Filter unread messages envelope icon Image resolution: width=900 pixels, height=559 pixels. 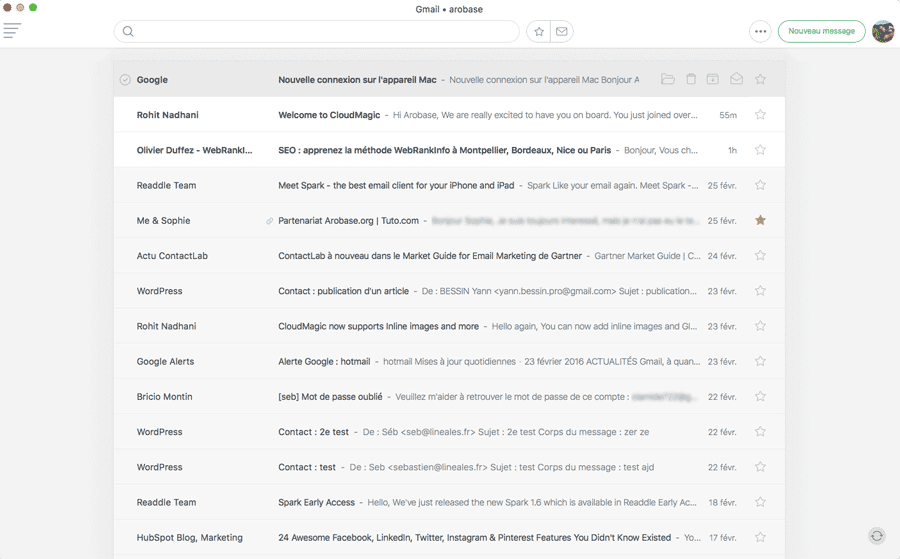point(562,32)
